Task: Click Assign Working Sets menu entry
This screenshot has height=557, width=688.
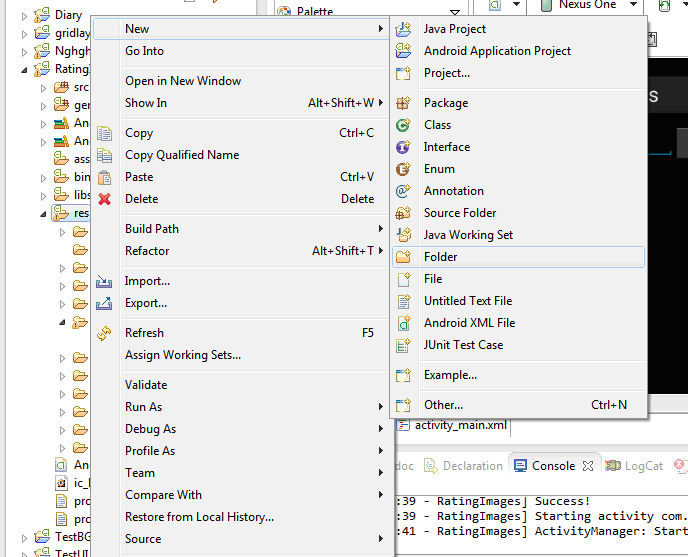Action: click(240, 355)
